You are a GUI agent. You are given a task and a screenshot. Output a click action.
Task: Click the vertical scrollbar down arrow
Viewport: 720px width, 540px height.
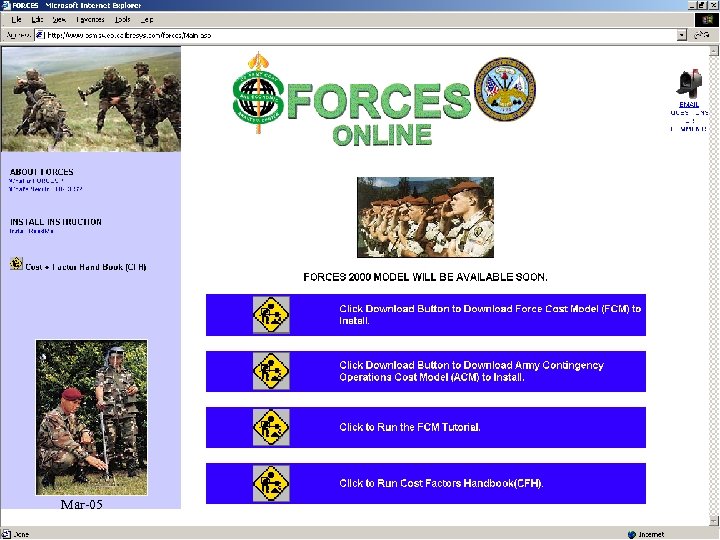tap(714, 521)
